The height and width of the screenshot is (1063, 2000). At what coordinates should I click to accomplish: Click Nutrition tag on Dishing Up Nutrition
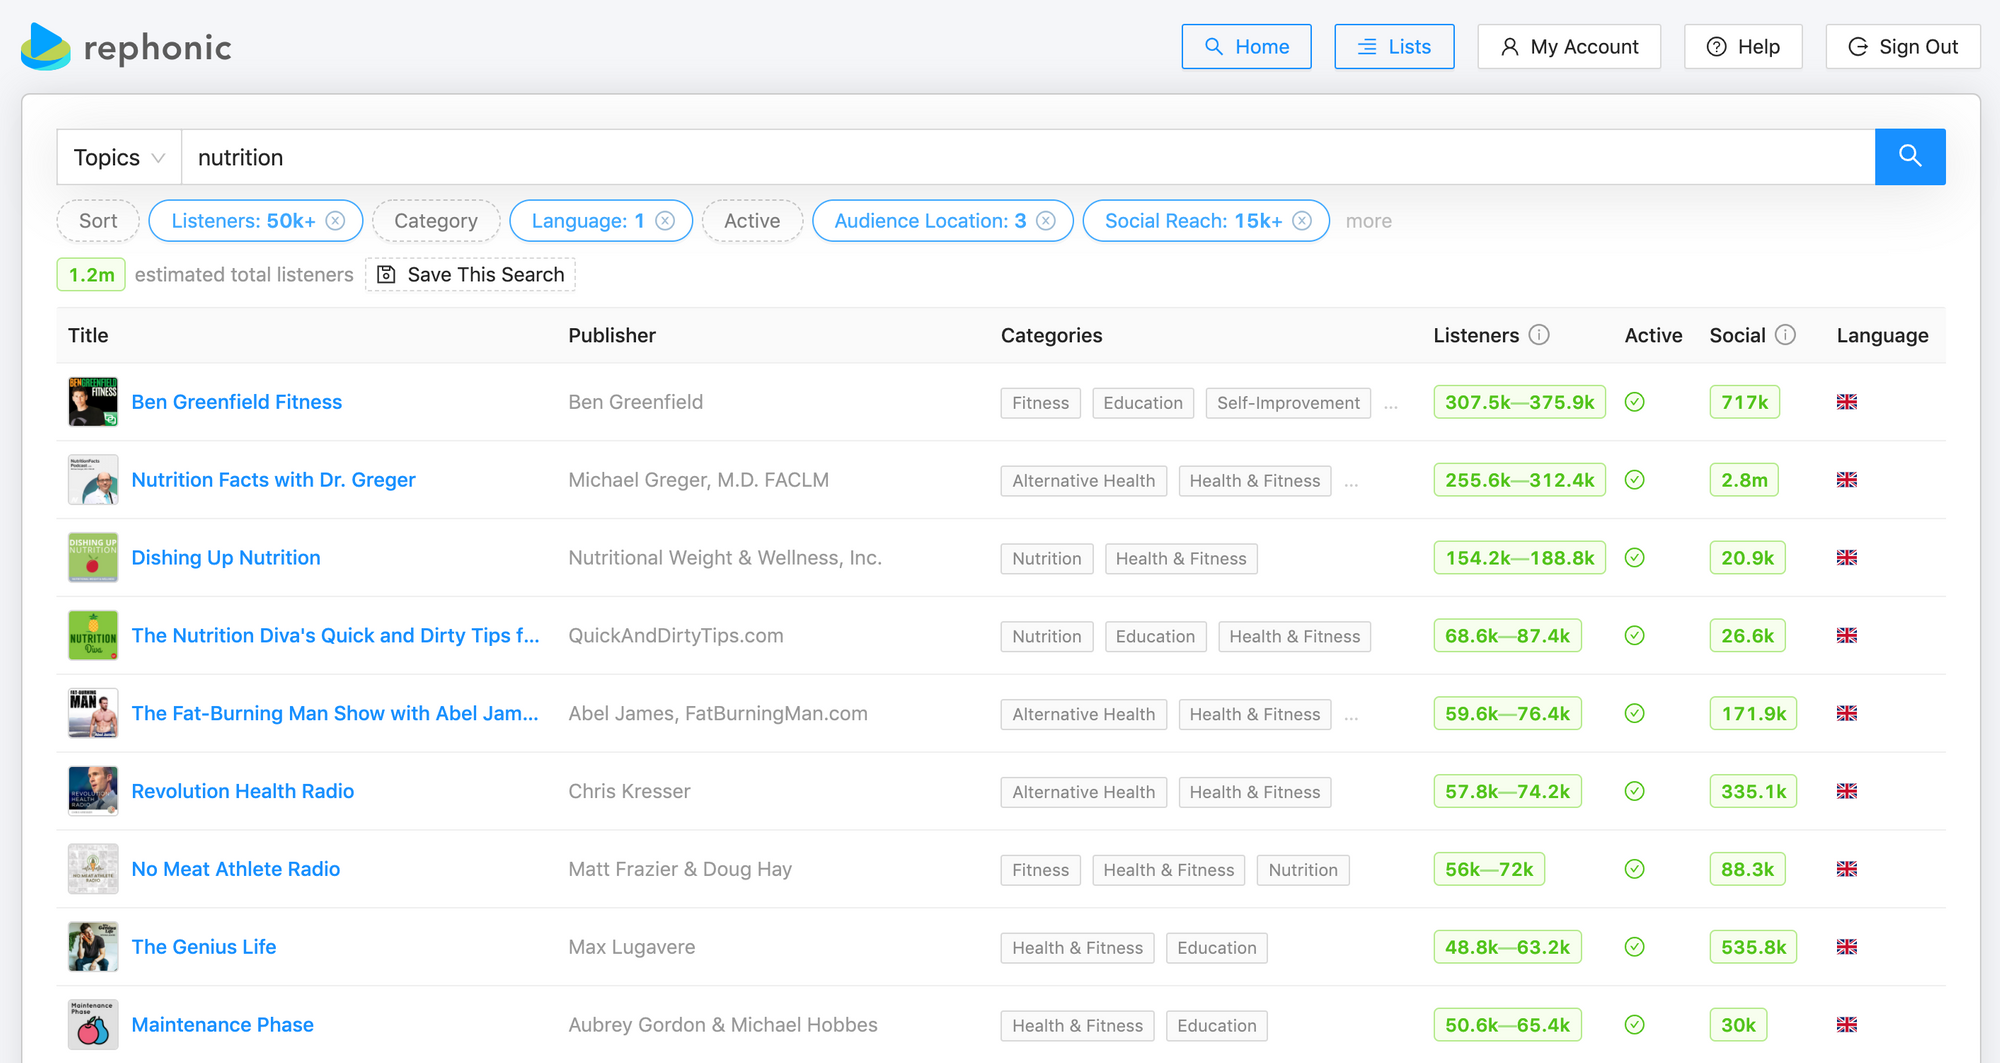(x=1047, y=559)
